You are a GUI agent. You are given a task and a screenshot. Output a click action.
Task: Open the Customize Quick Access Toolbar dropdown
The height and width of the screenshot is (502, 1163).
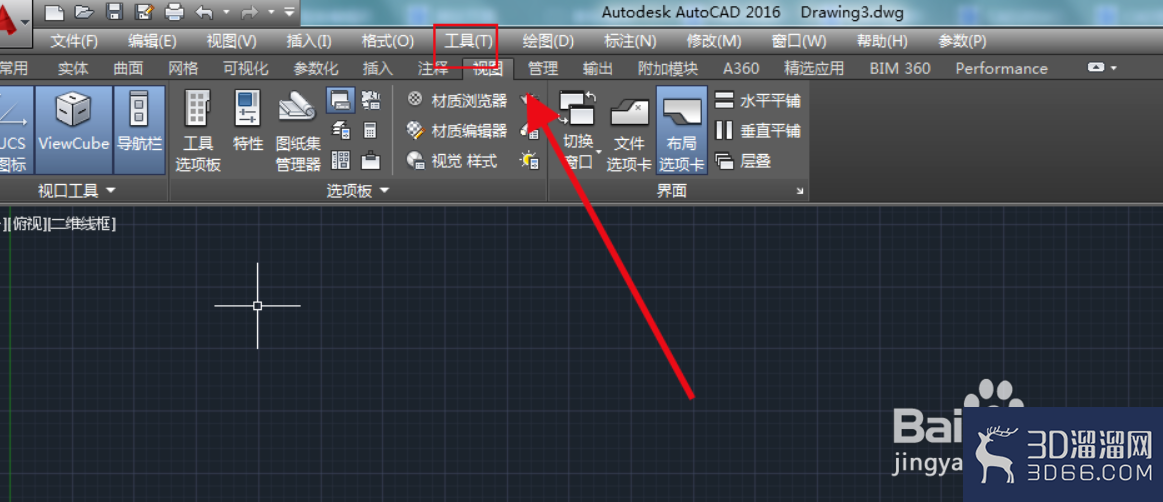(289, 12)
